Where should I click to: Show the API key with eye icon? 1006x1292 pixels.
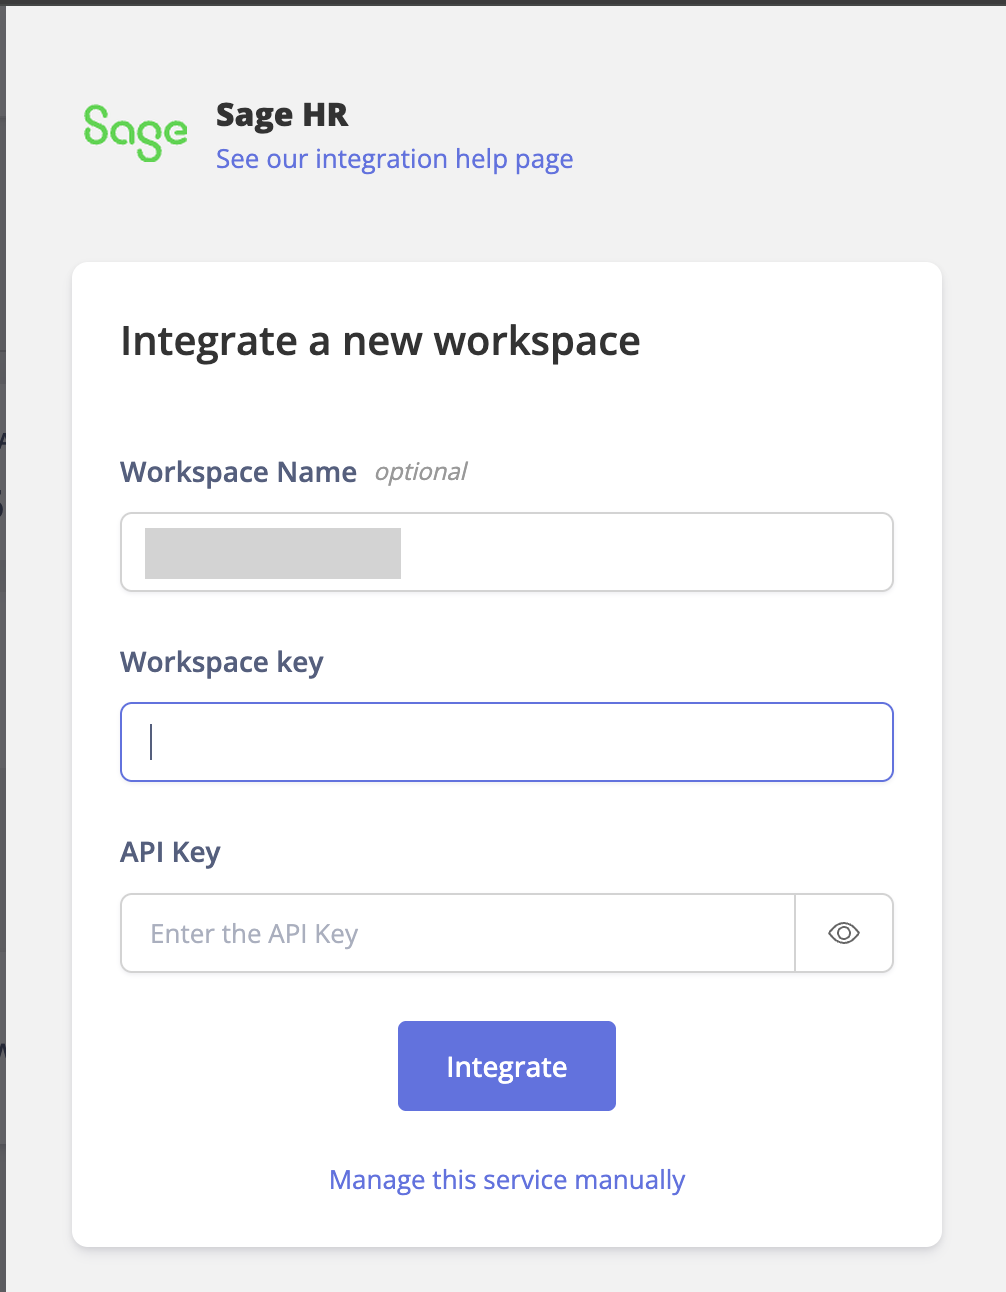844,933
